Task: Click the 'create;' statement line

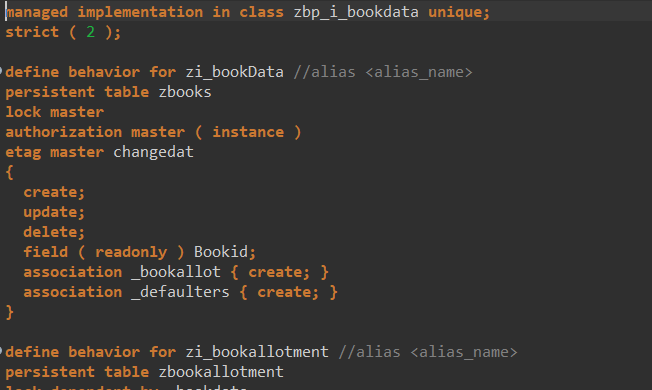Action: click(54, 192)
